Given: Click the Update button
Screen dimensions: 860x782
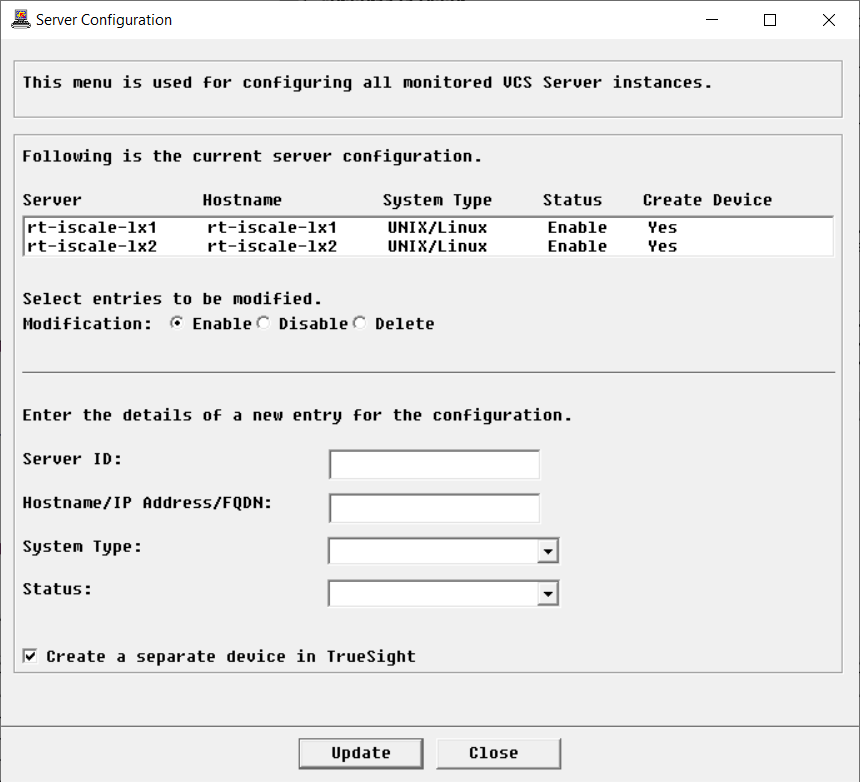Looking at the screenshot, I should point(360,753).
